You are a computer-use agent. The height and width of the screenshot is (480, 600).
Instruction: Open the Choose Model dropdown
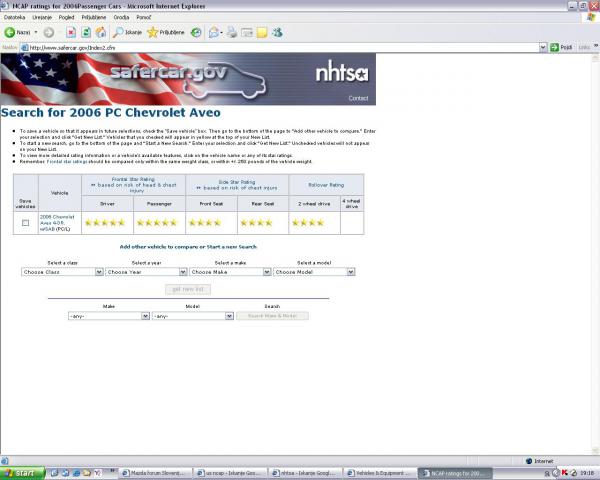[x=314, y=272]
